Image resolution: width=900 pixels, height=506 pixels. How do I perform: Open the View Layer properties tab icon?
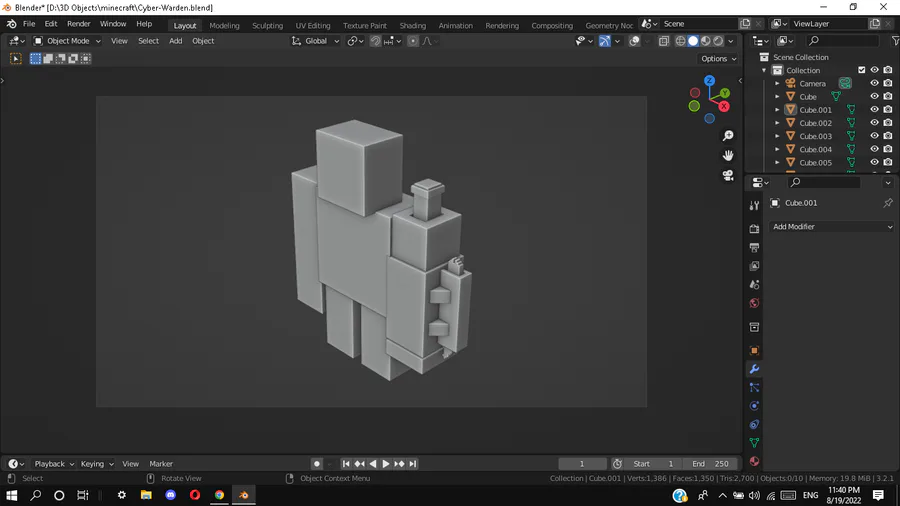pos(754,266)
